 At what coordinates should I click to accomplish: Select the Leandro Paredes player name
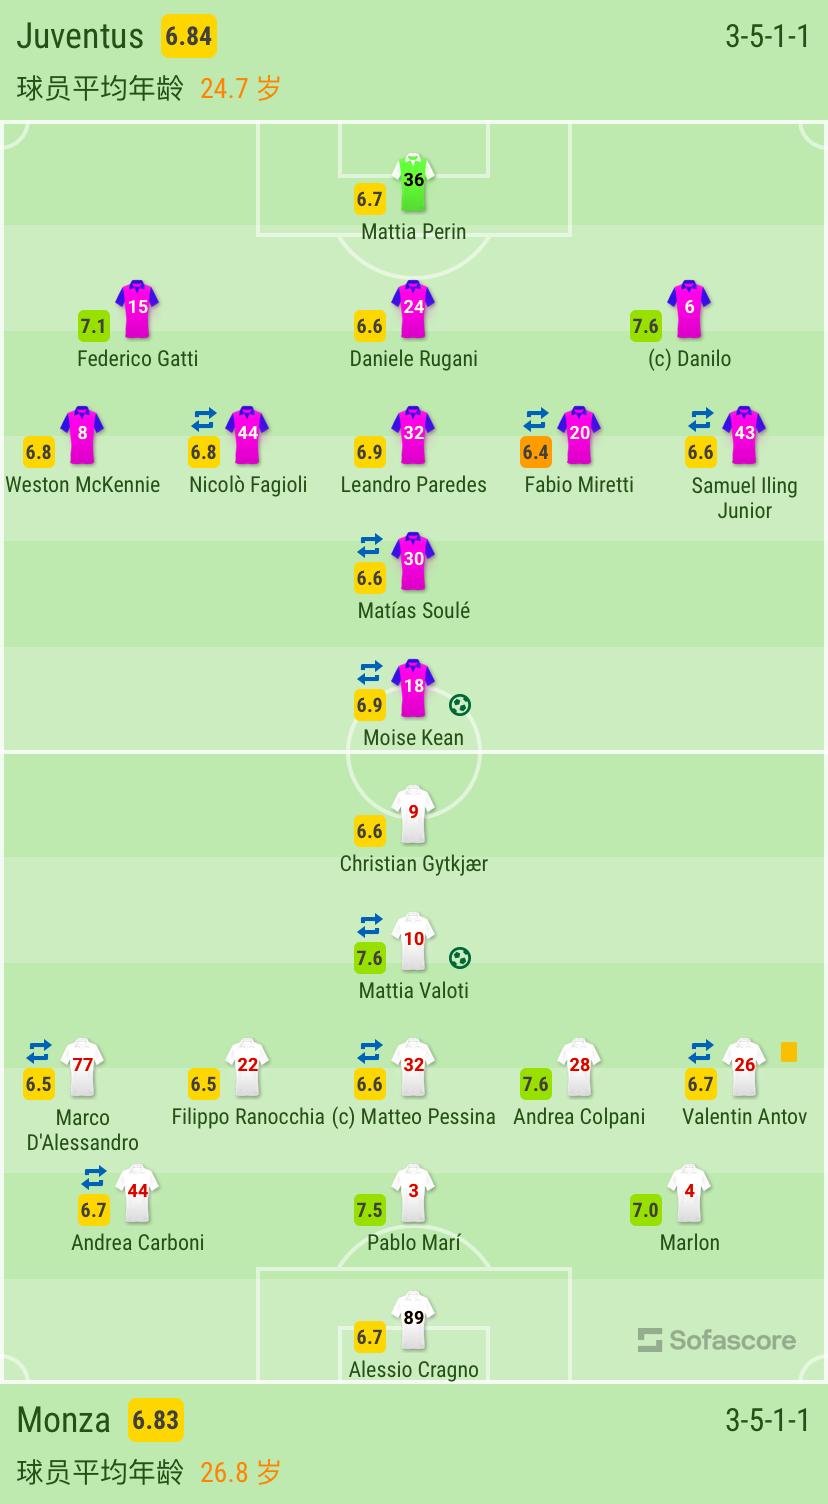tap(413, 485)
